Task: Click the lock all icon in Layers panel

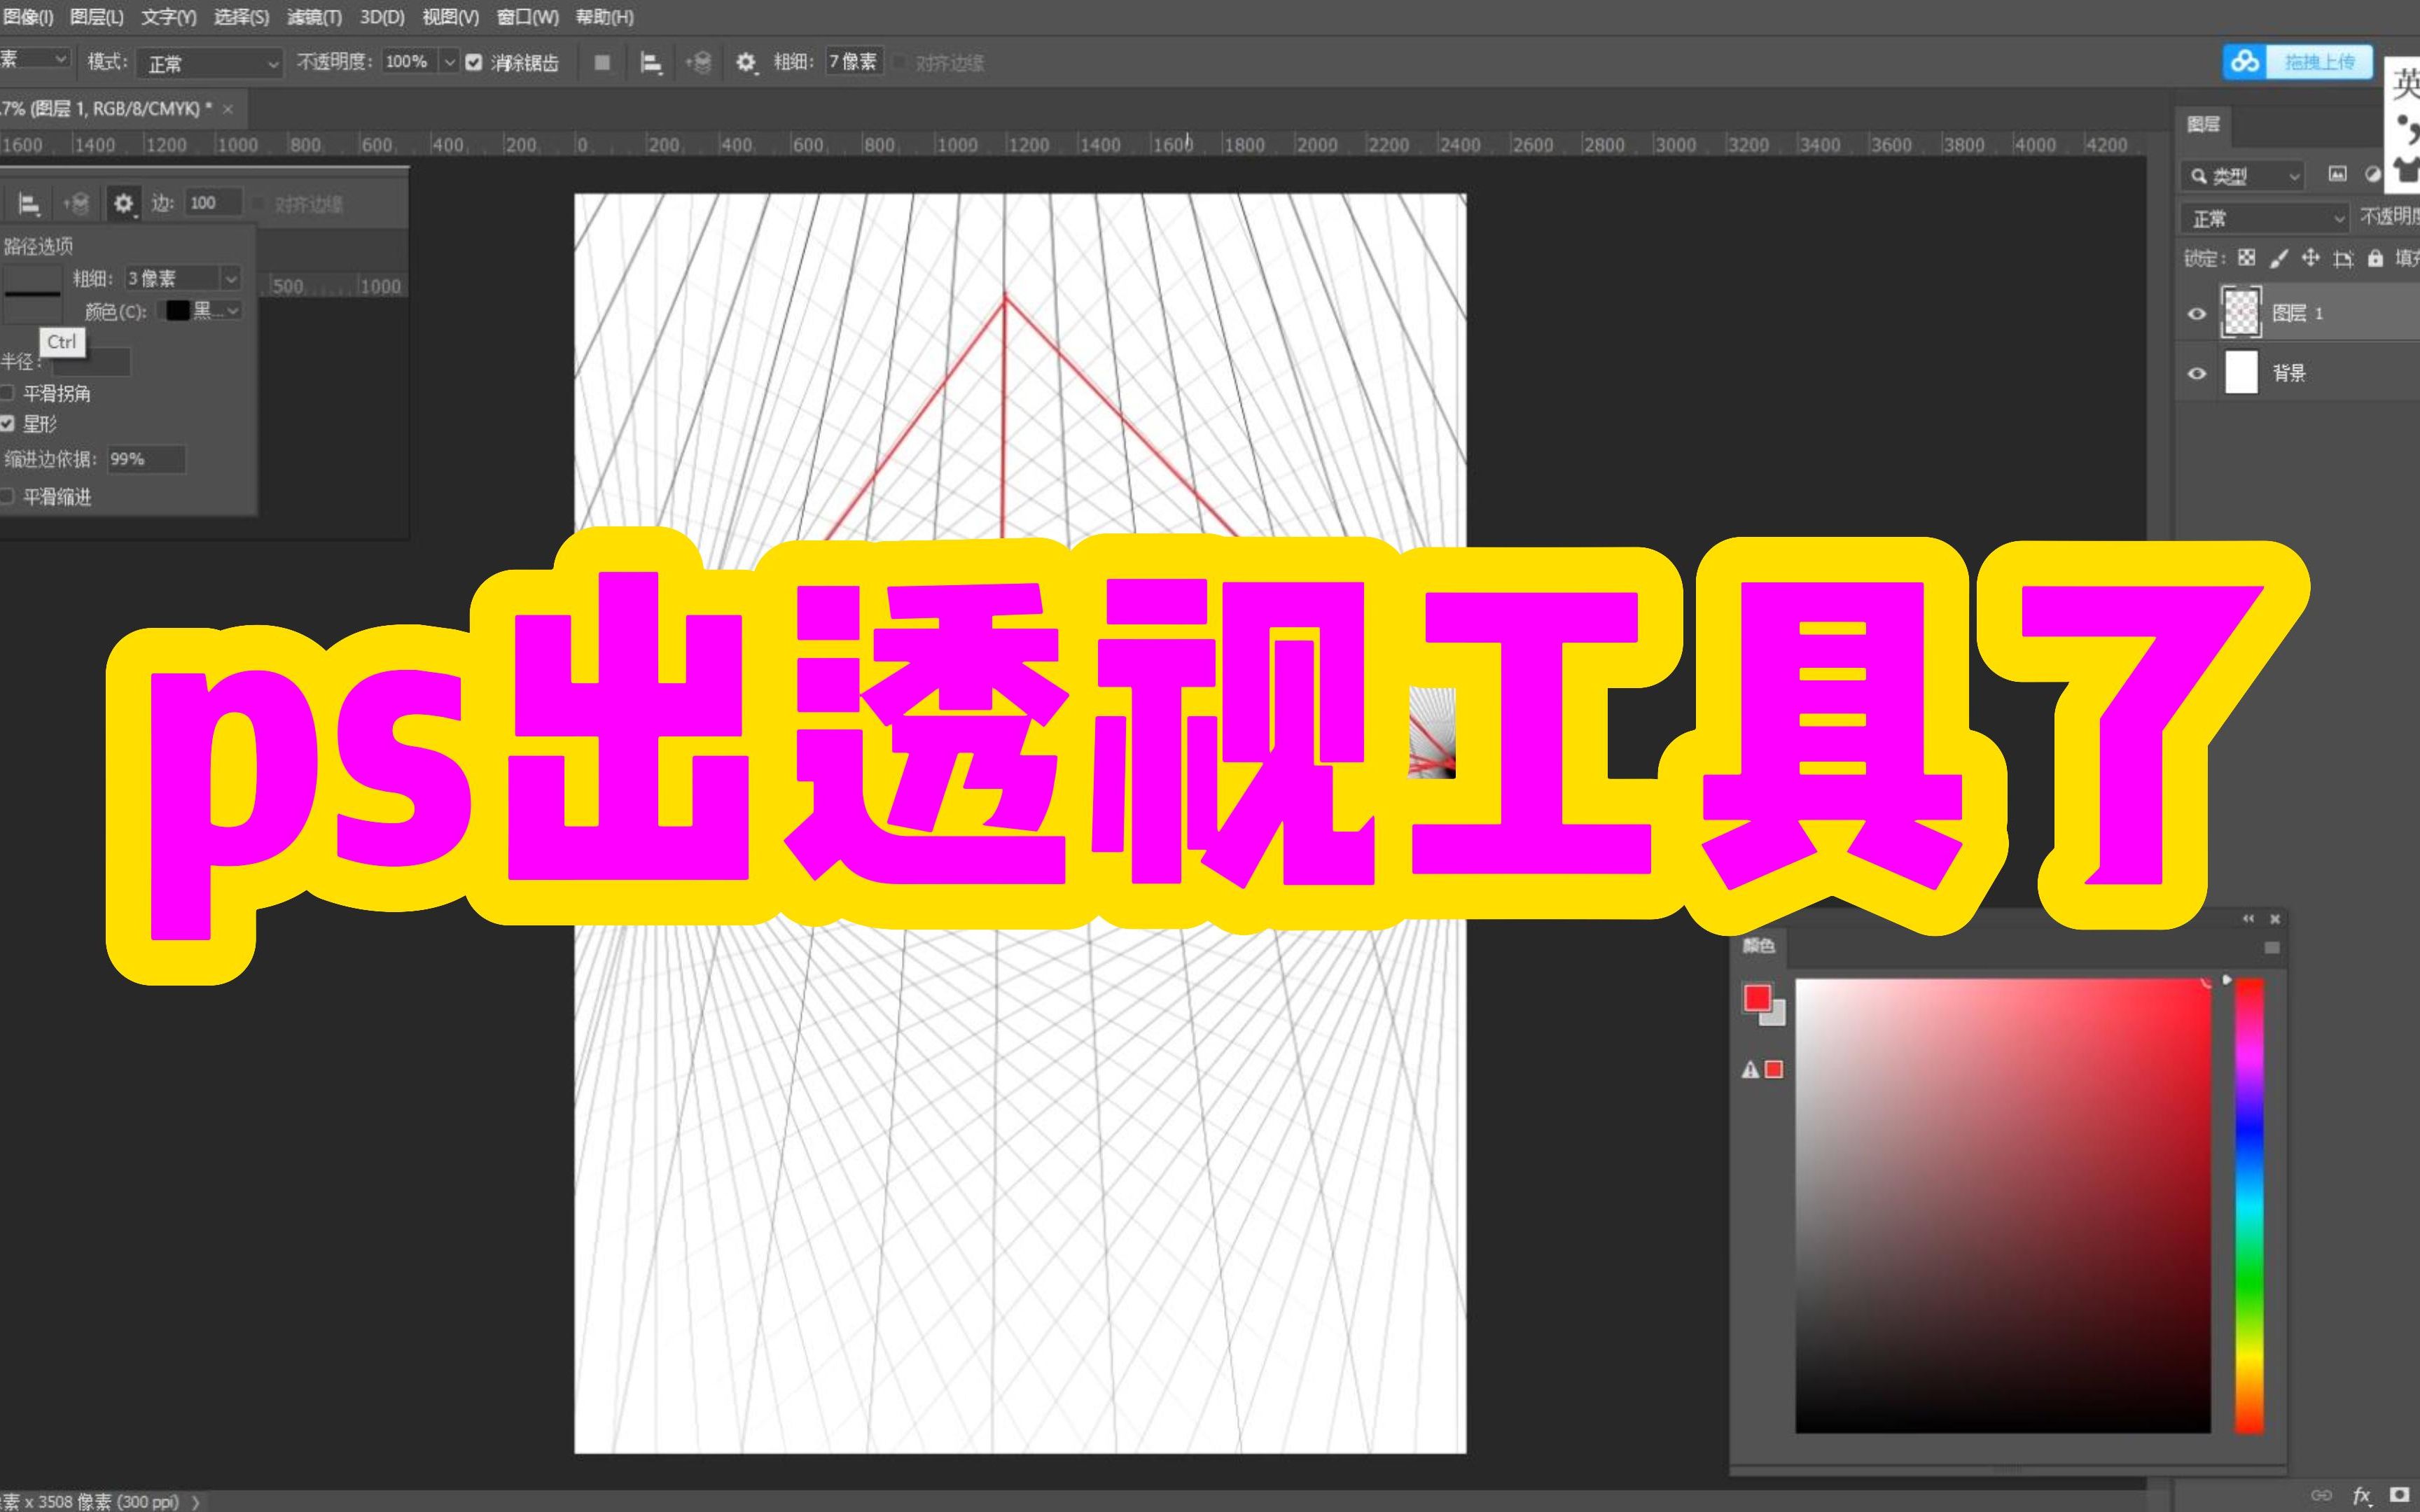Action: click(x=2377, y=257)
